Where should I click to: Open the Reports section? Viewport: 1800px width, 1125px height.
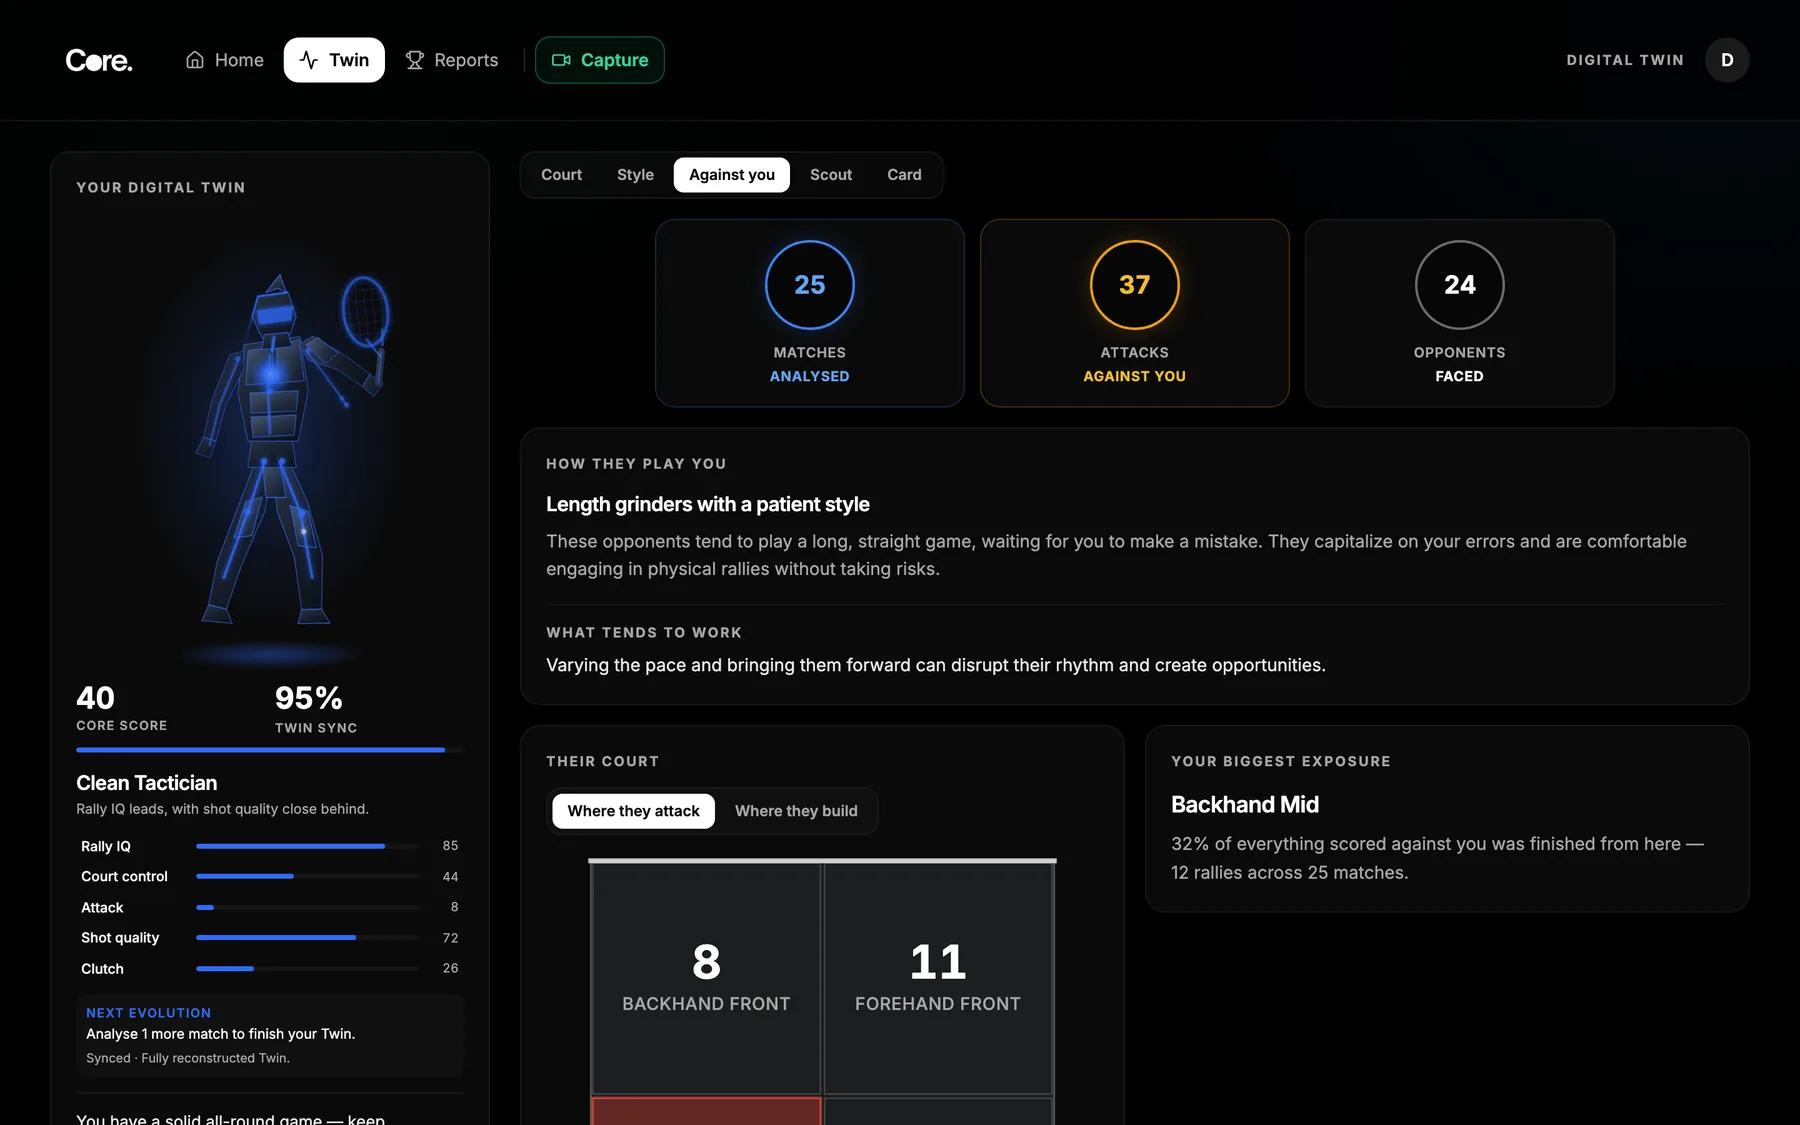coord(452,60)
